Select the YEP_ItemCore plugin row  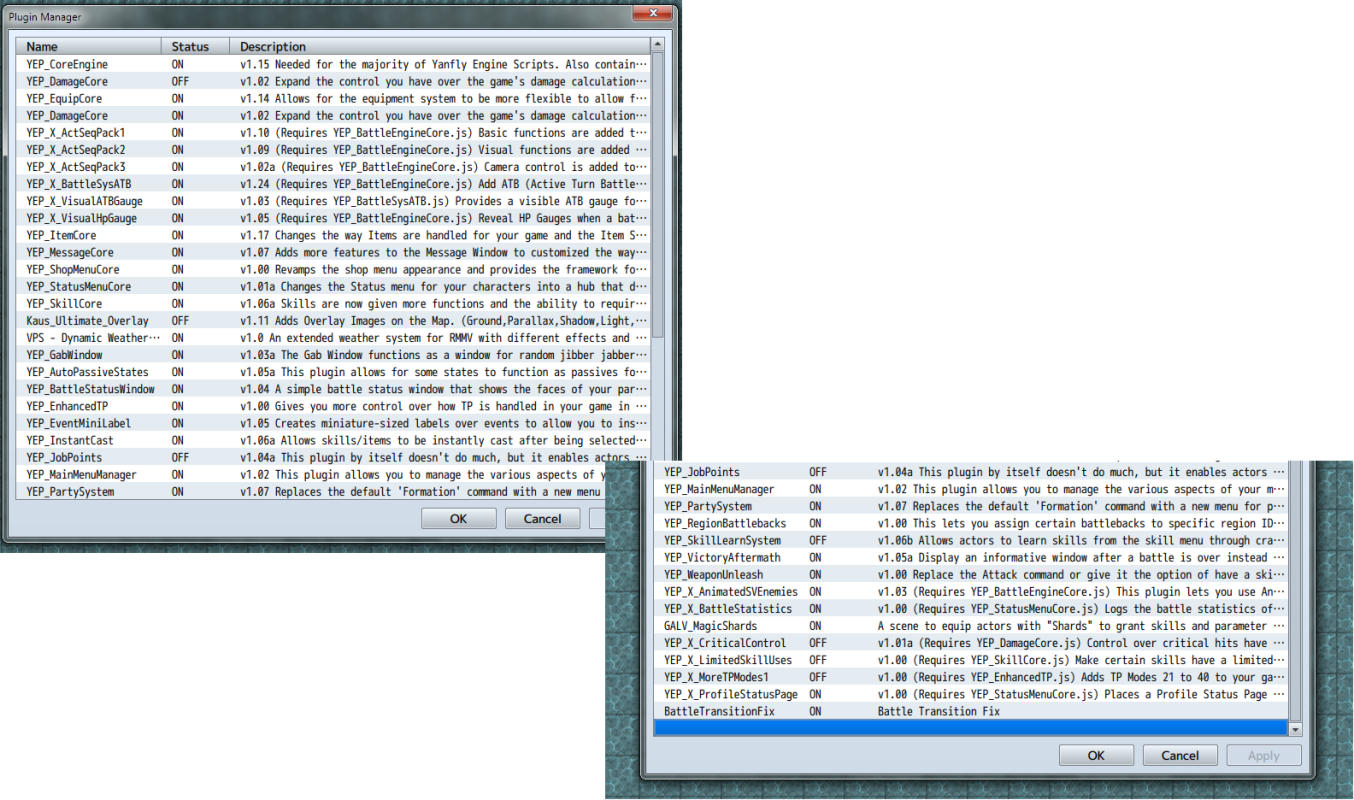click(x=333, y=235)
